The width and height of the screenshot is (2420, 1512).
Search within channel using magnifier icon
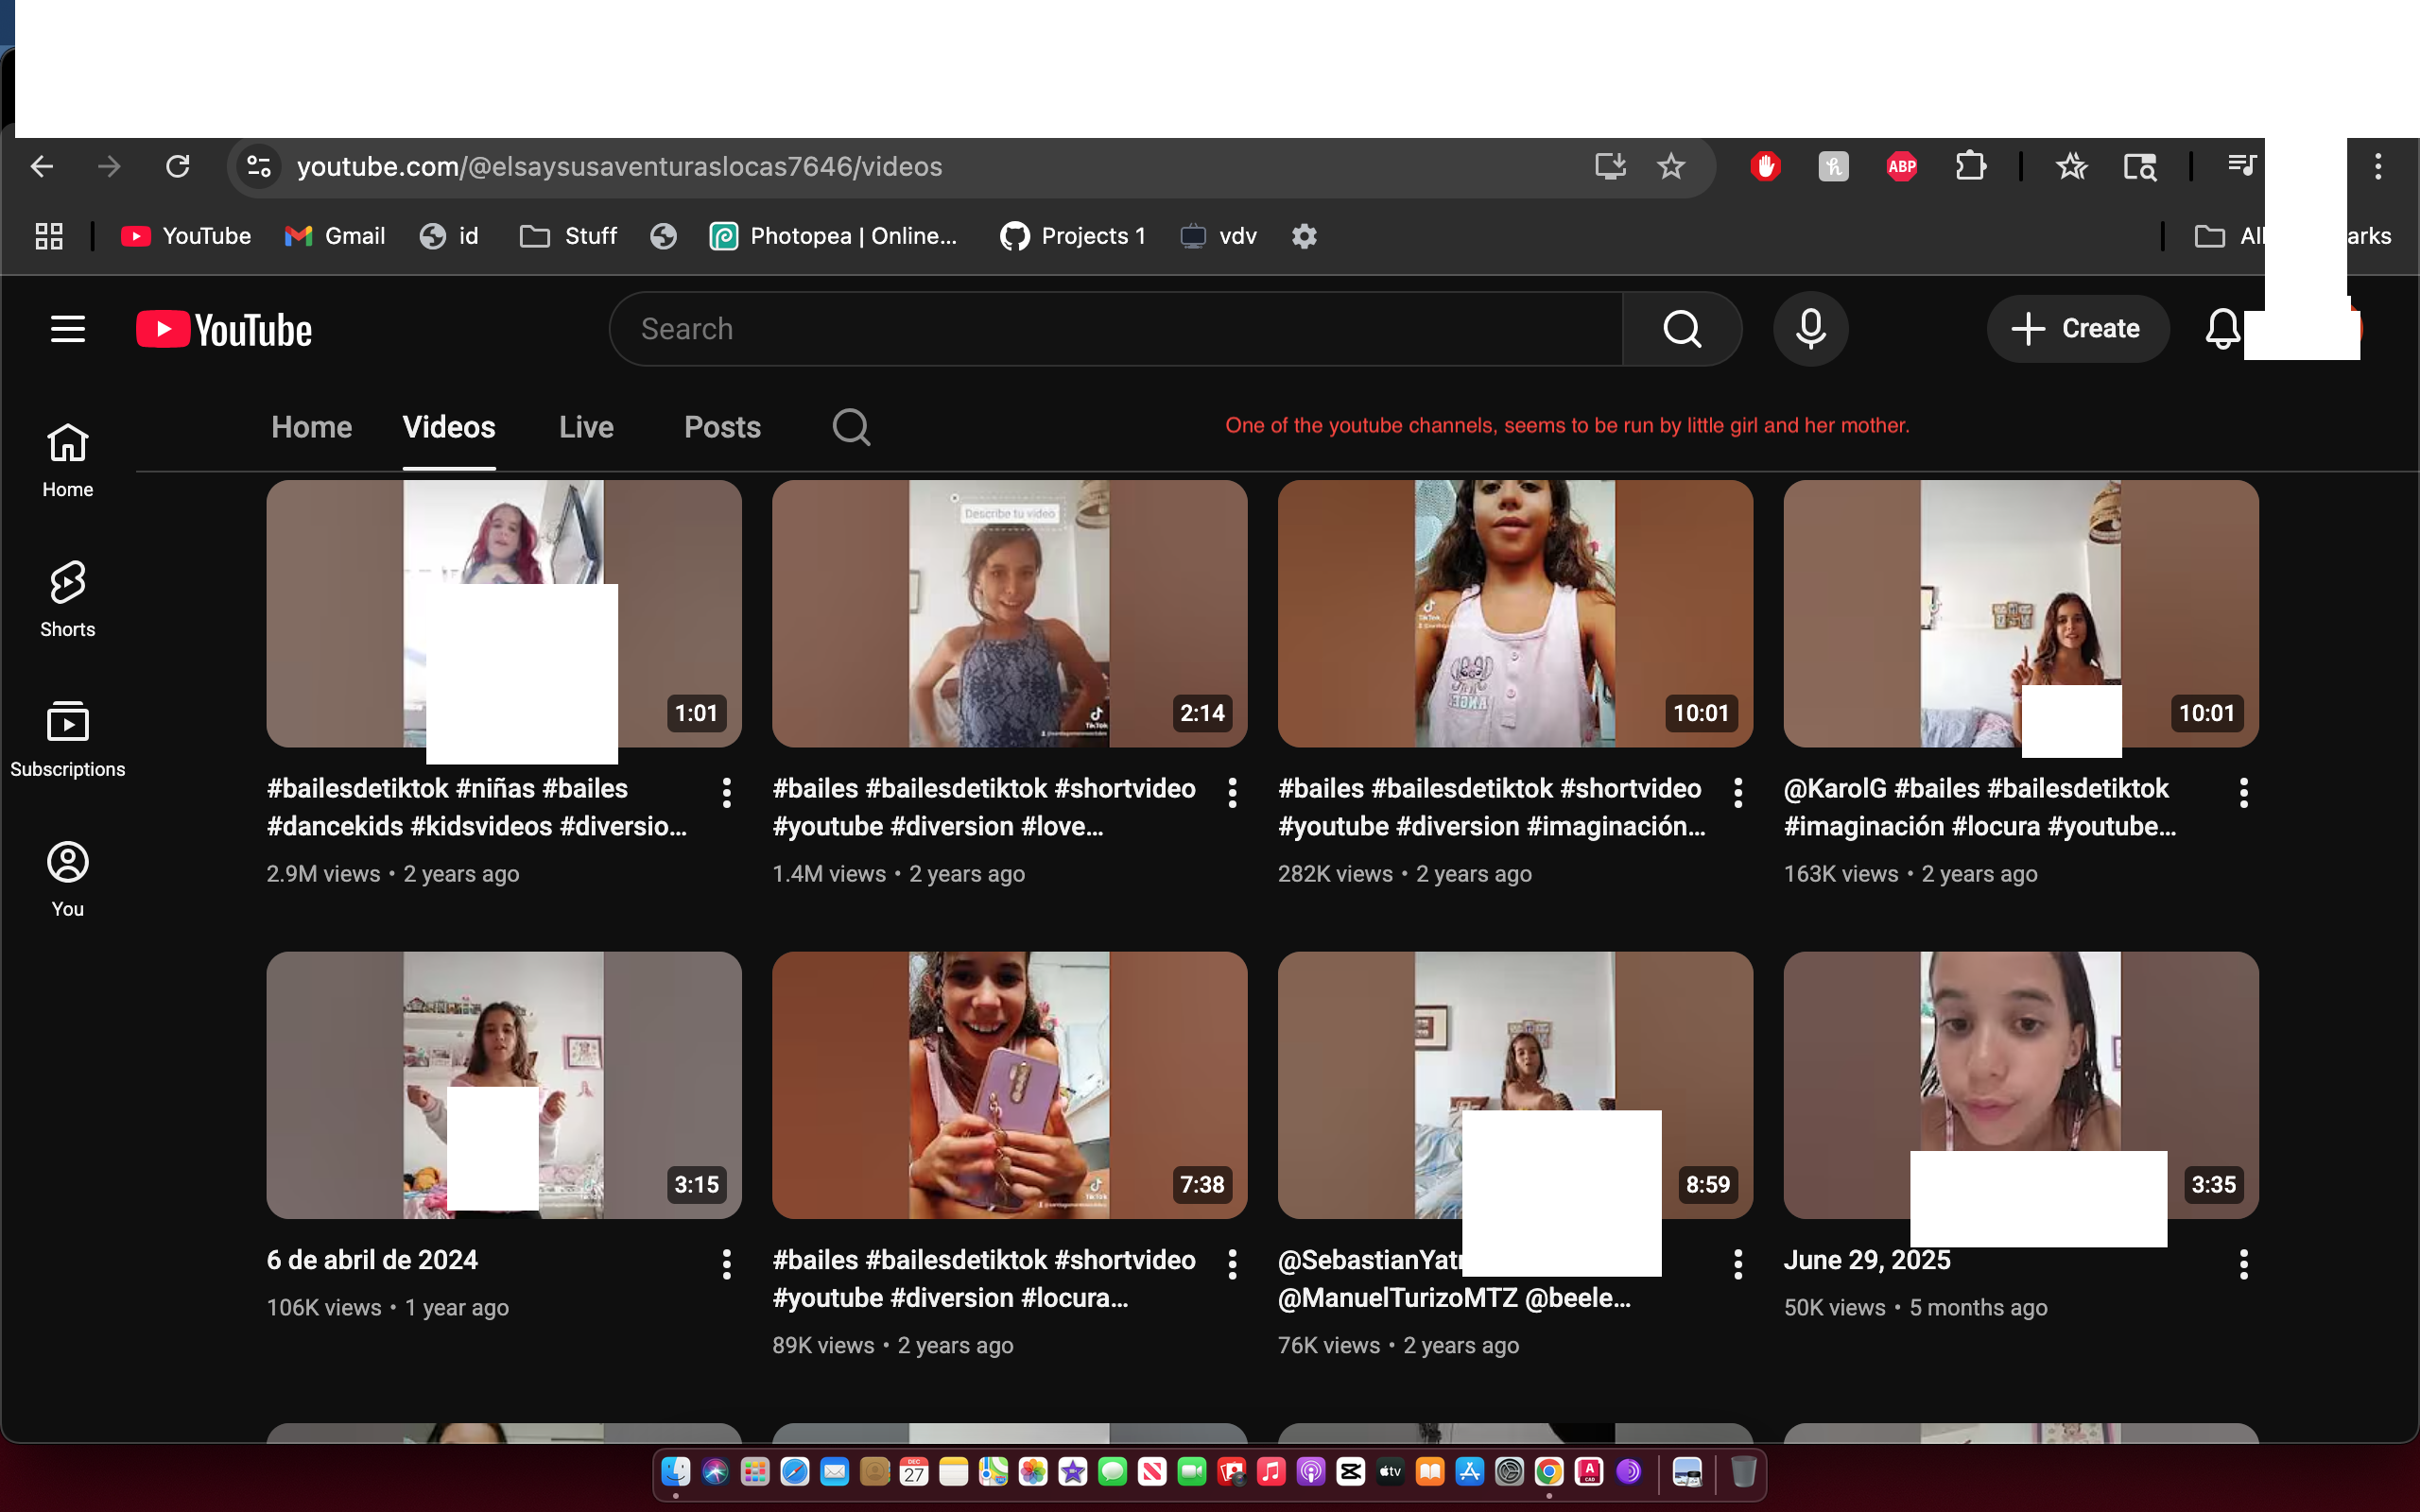click(851, 427)
